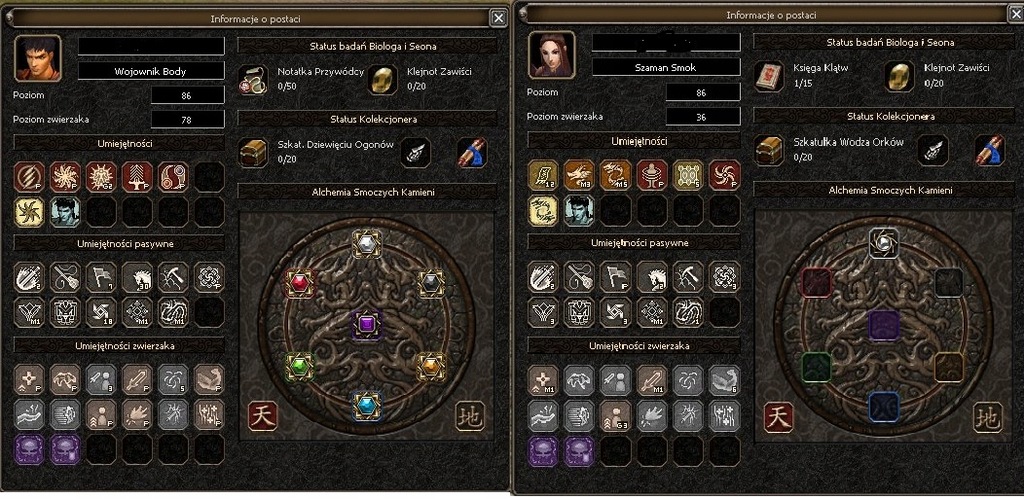Click Szkat. Dziewięciu Ogonów chest icon
The image size is (1024, 499).
pyautogui.click(x=253, y=153)
